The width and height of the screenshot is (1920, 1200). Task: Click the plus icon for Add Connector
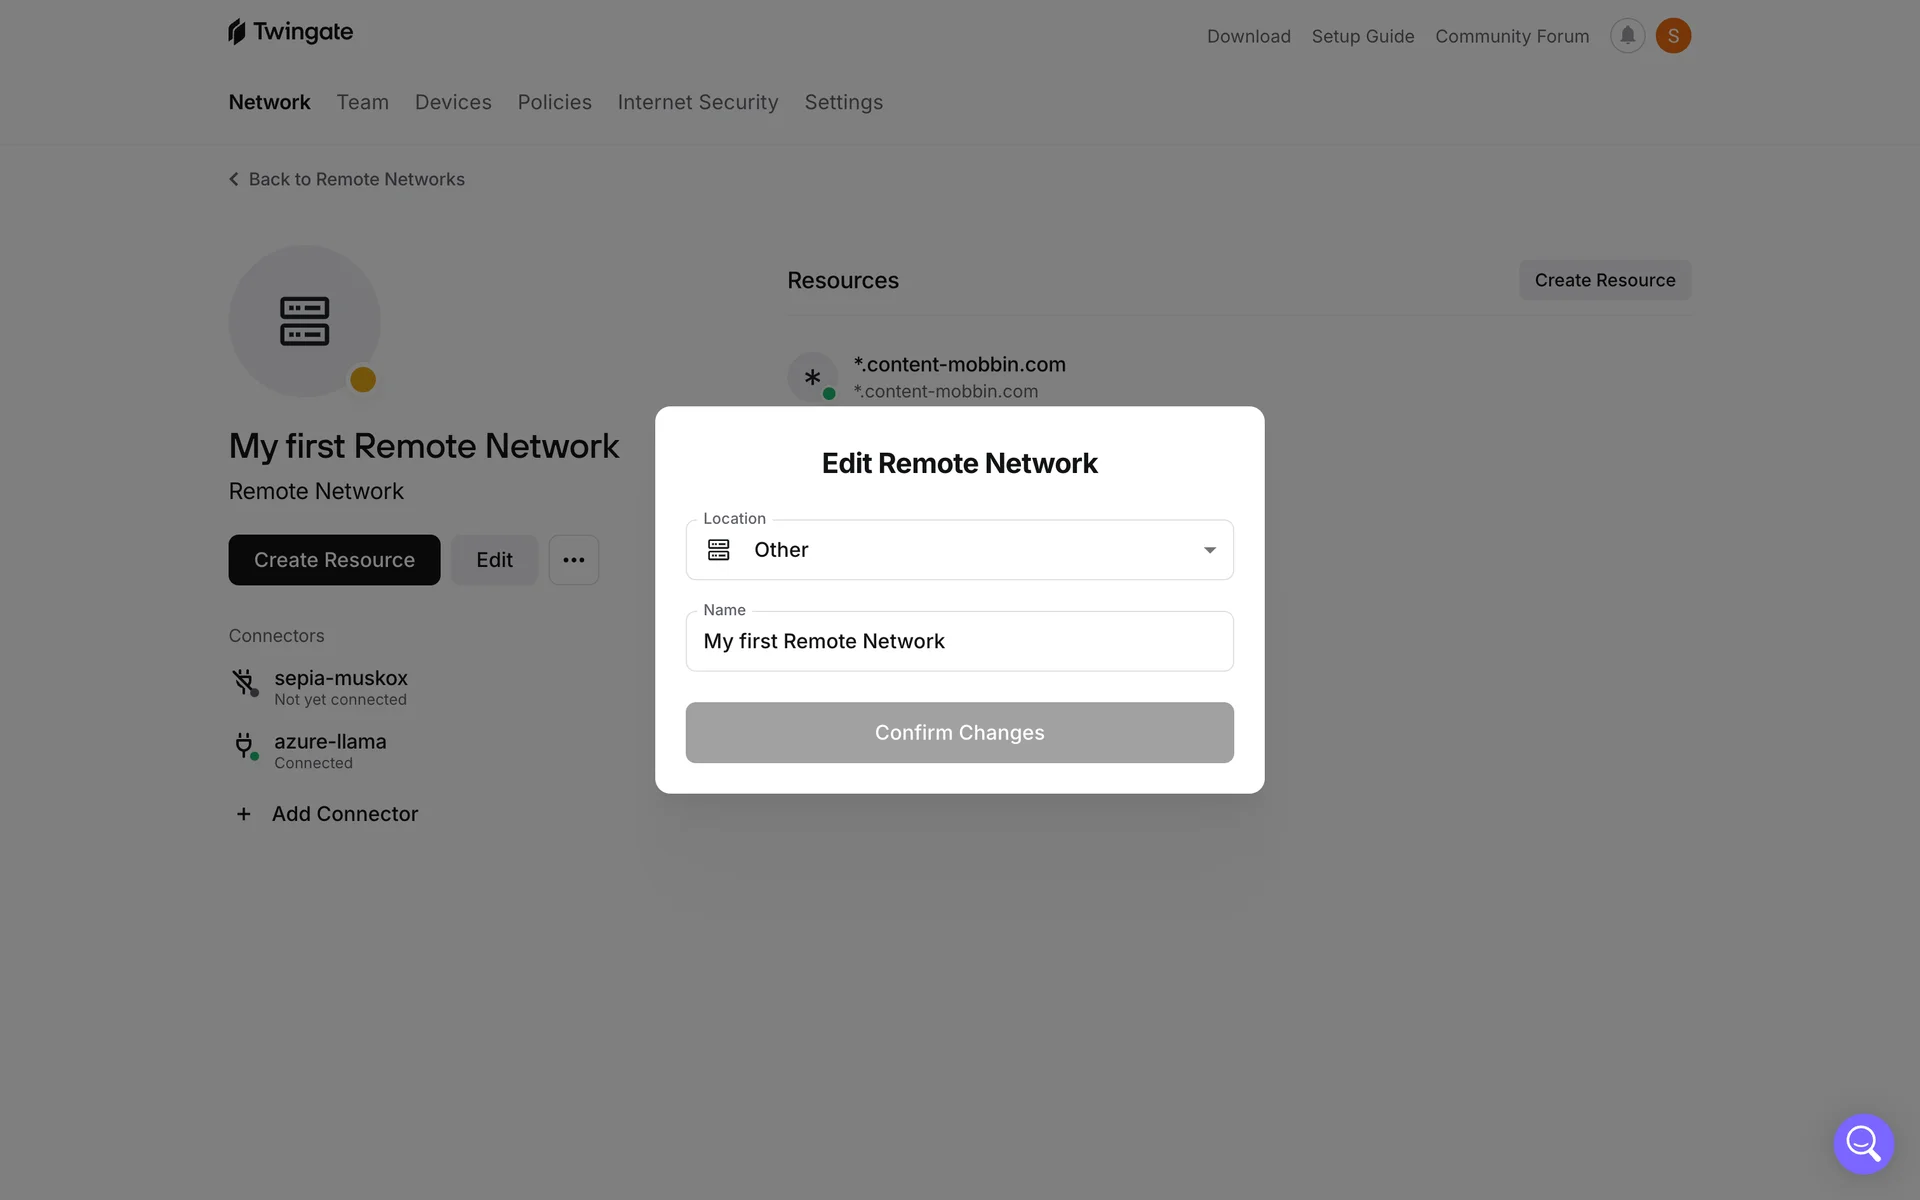tap(243, 814)
